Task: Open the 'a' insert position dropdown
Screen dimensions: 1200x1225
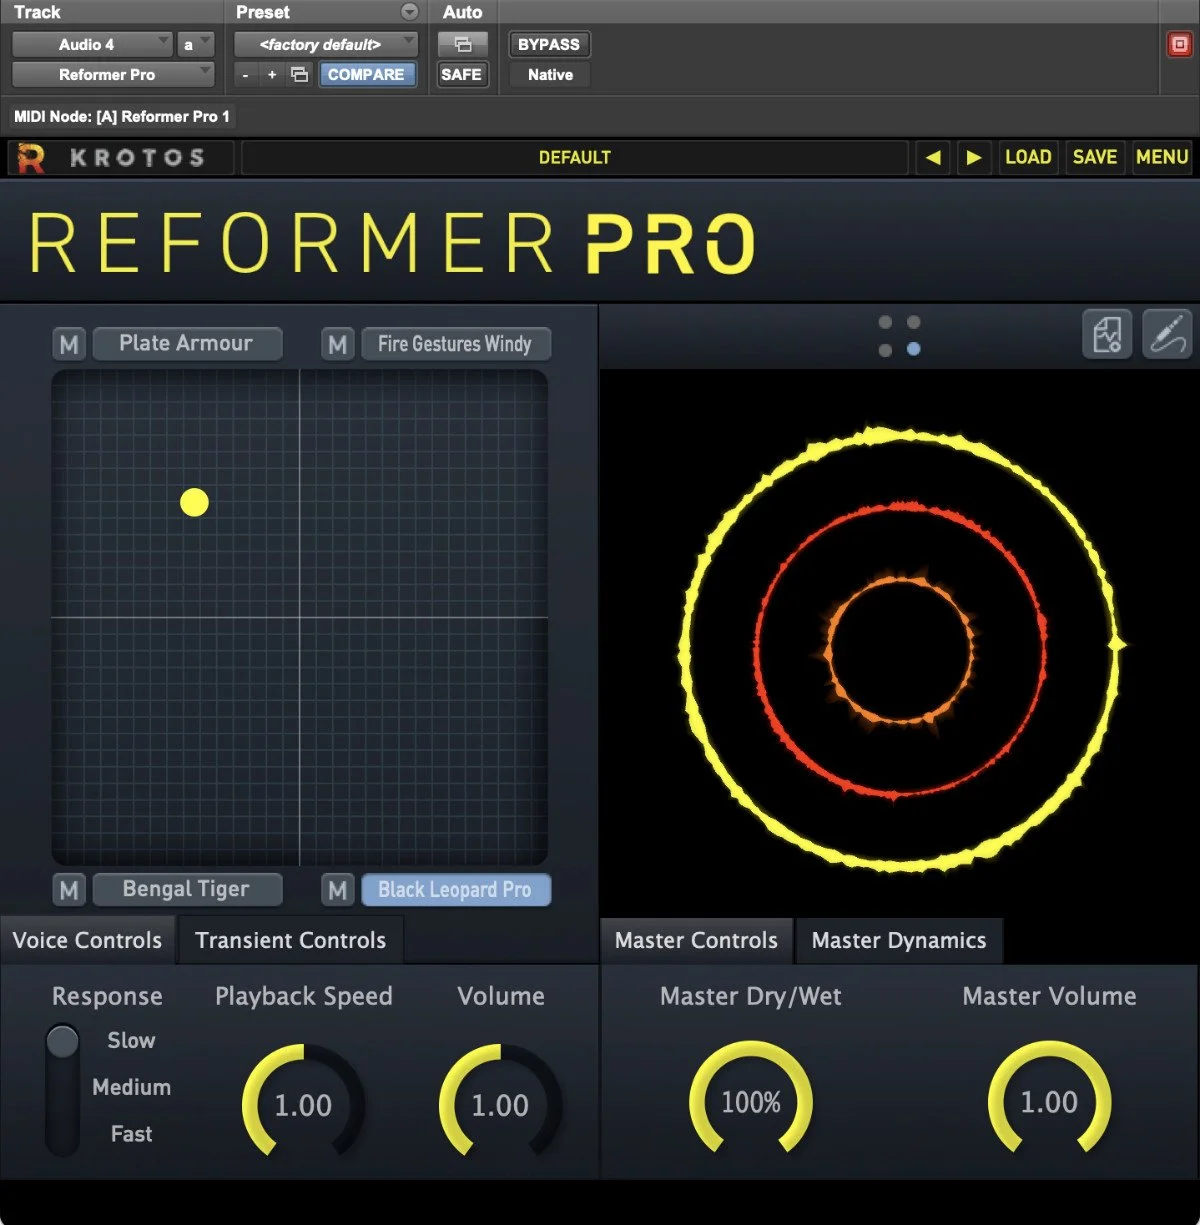Action: point(195,44)
